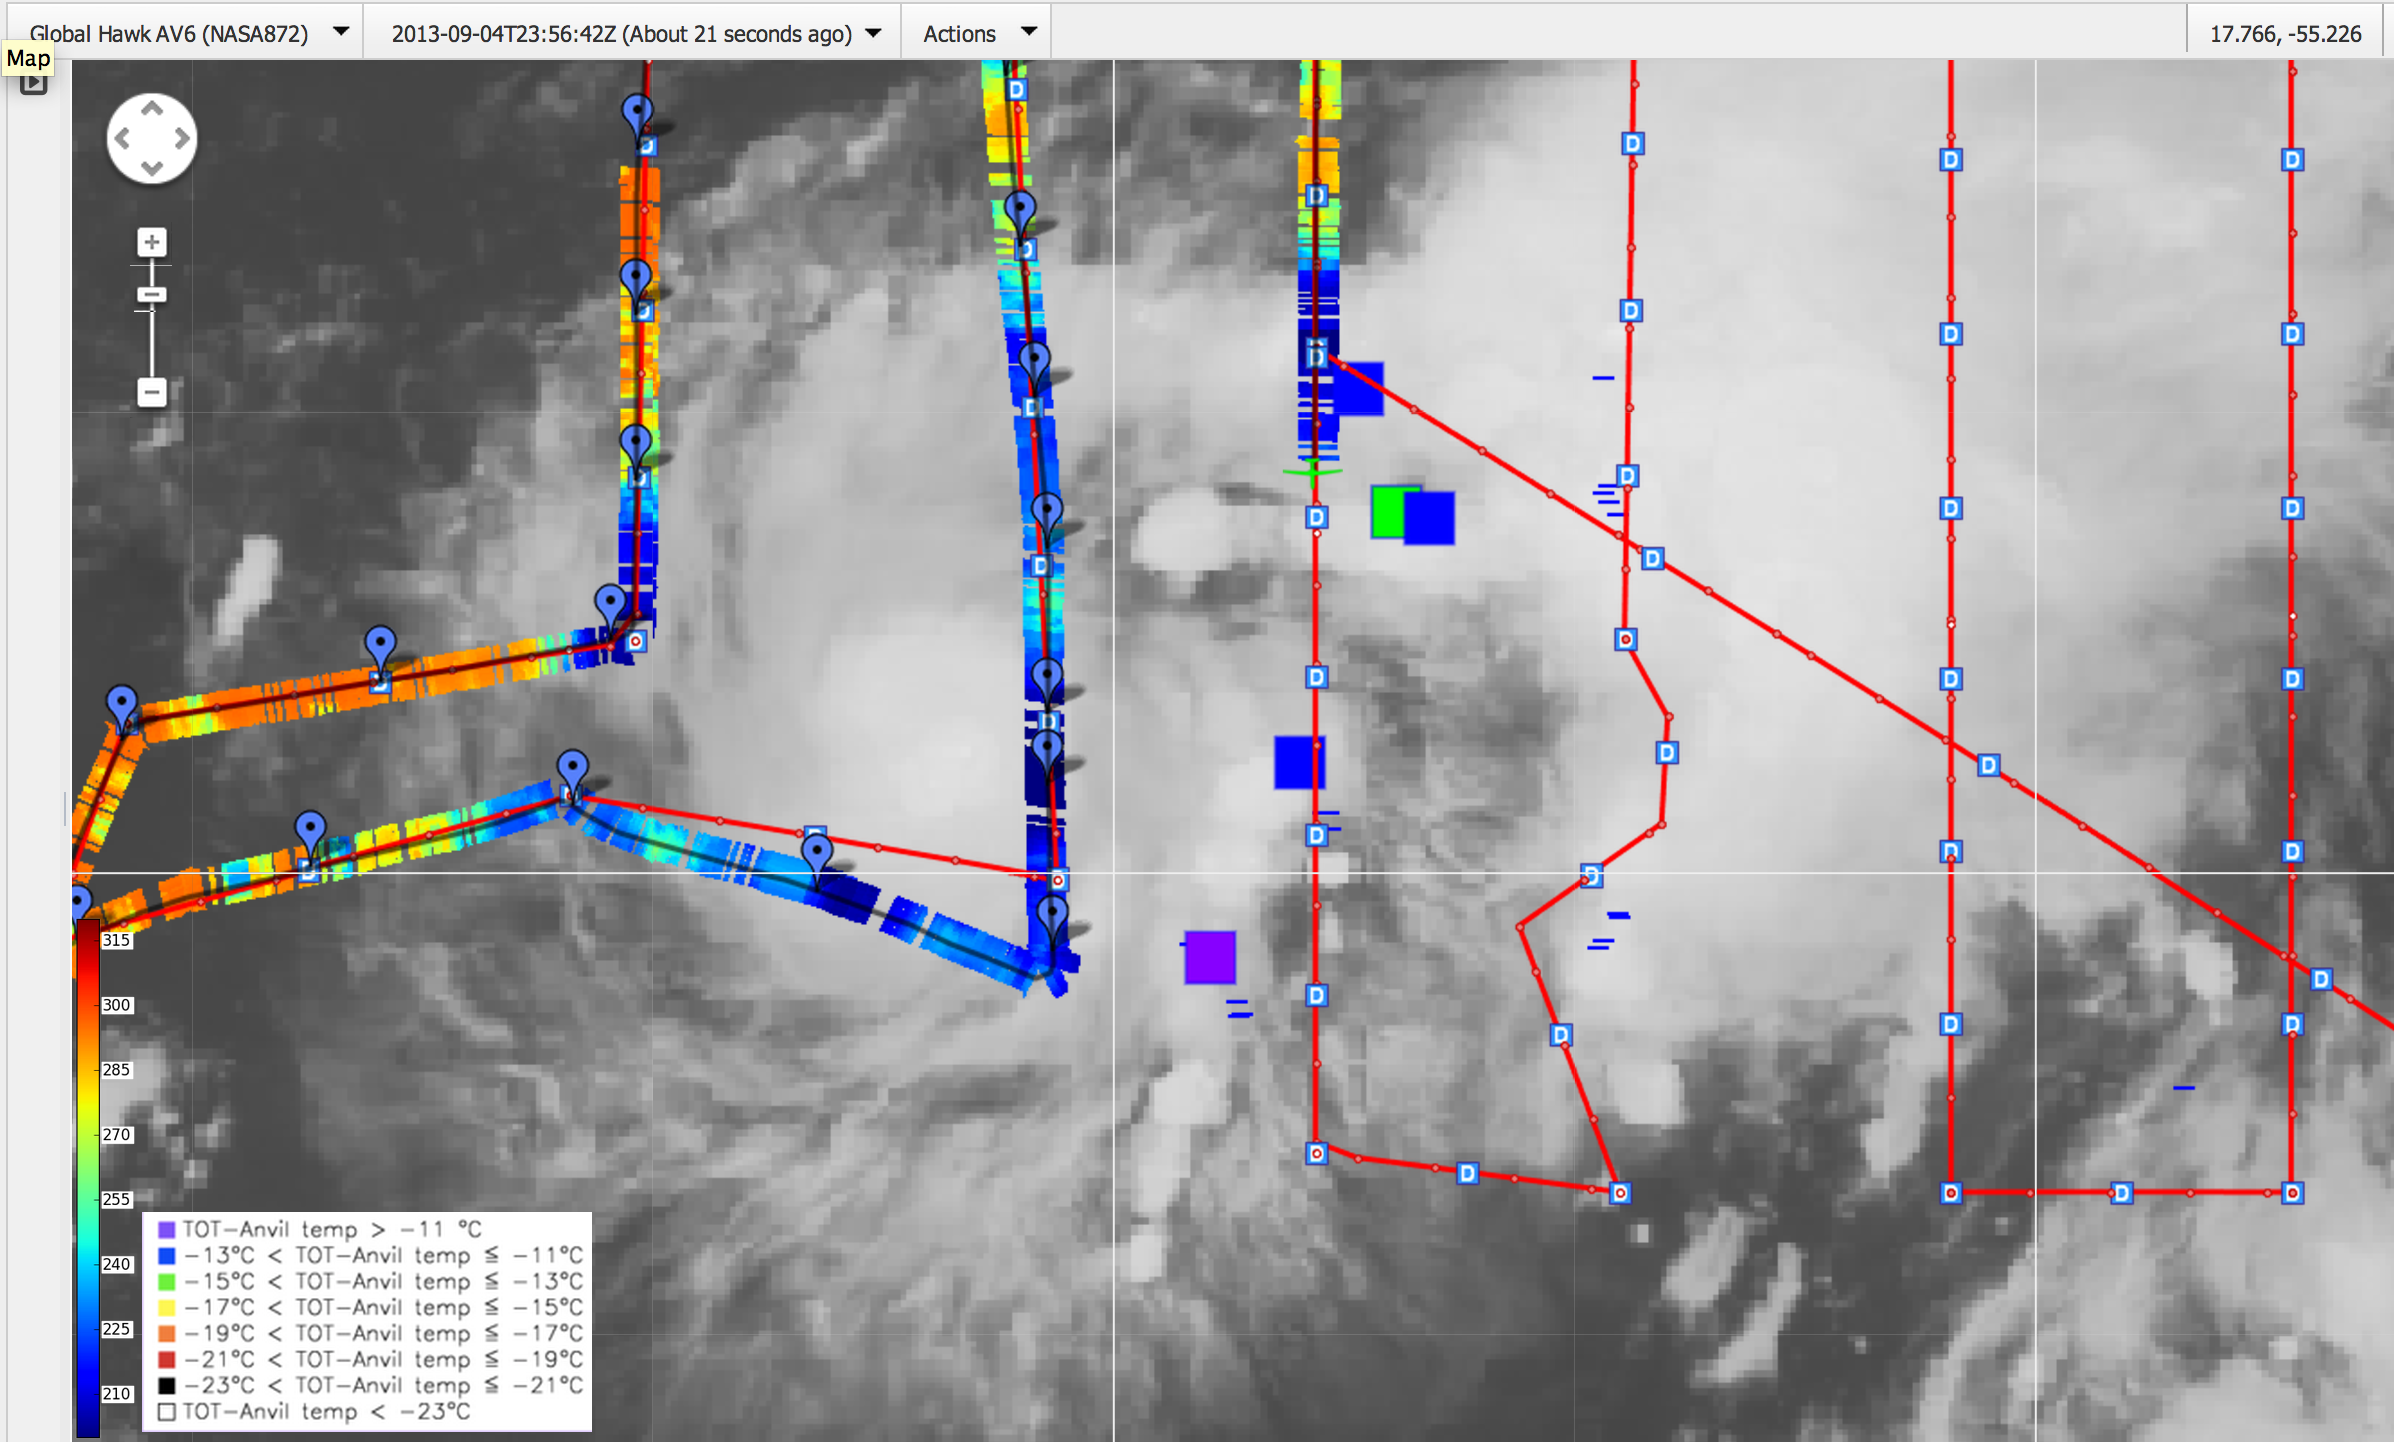
Task: Select the purple square map marker
Action: click(1210, 957)
